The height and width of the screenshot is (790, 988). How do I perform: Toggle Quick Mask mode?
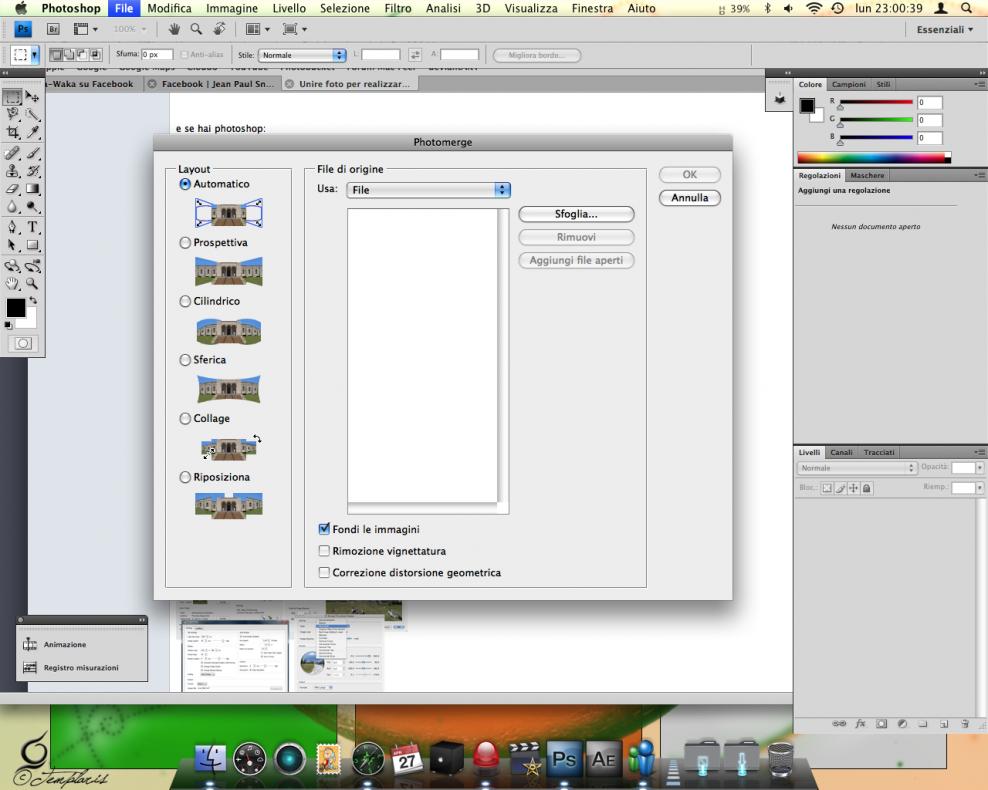(23, 343)
